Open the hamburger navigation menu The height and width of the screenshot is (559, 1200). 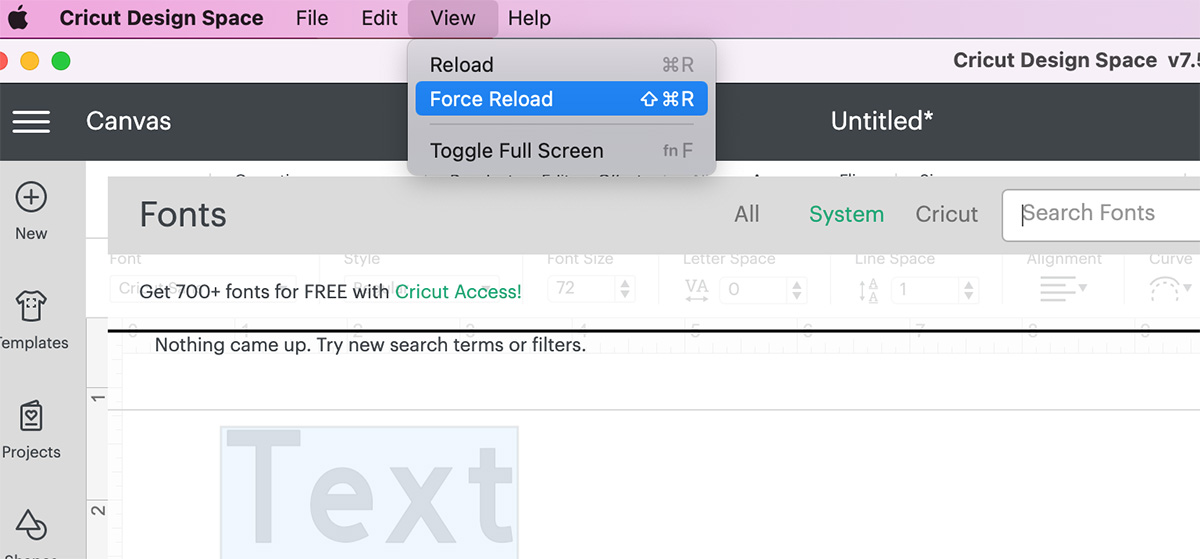(31, 121)
